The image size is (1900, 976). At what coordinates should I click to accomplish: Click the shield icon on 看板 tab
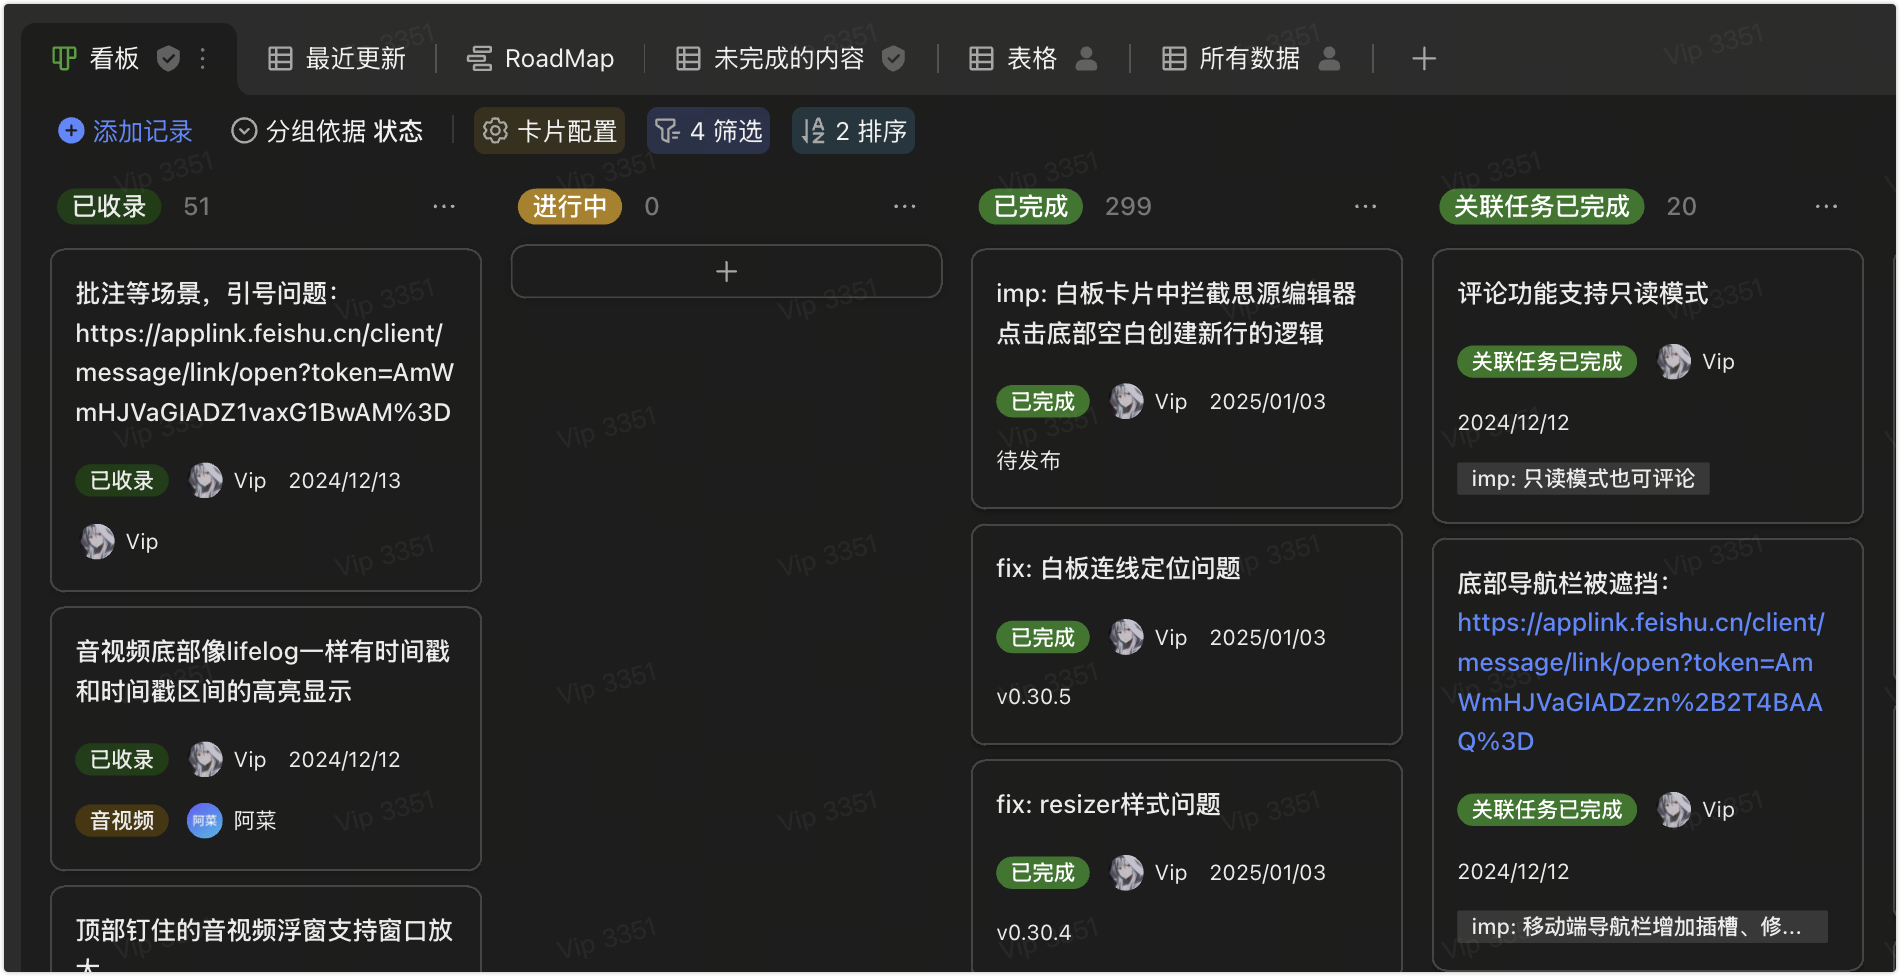click(169, 59)
